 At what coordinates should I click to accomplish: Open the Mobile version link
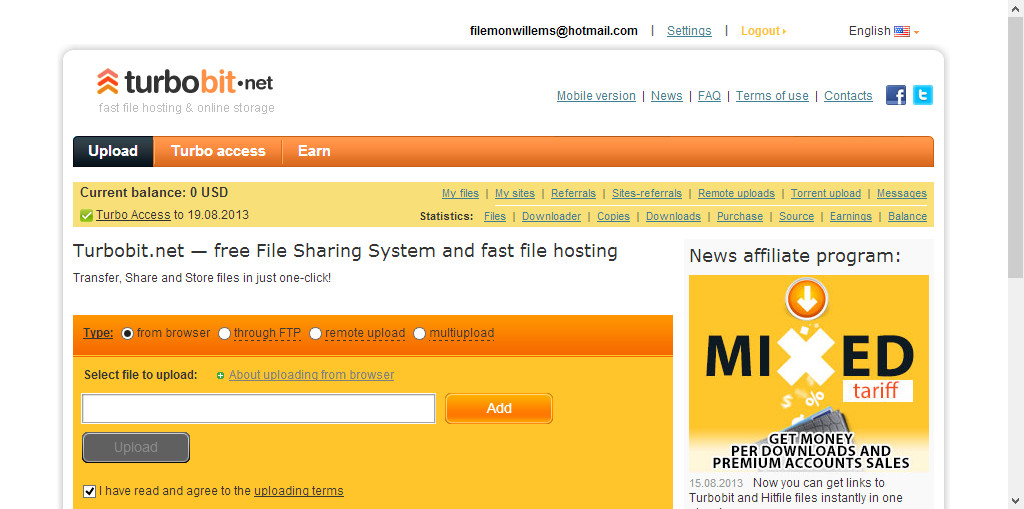[x=596, y=96]
